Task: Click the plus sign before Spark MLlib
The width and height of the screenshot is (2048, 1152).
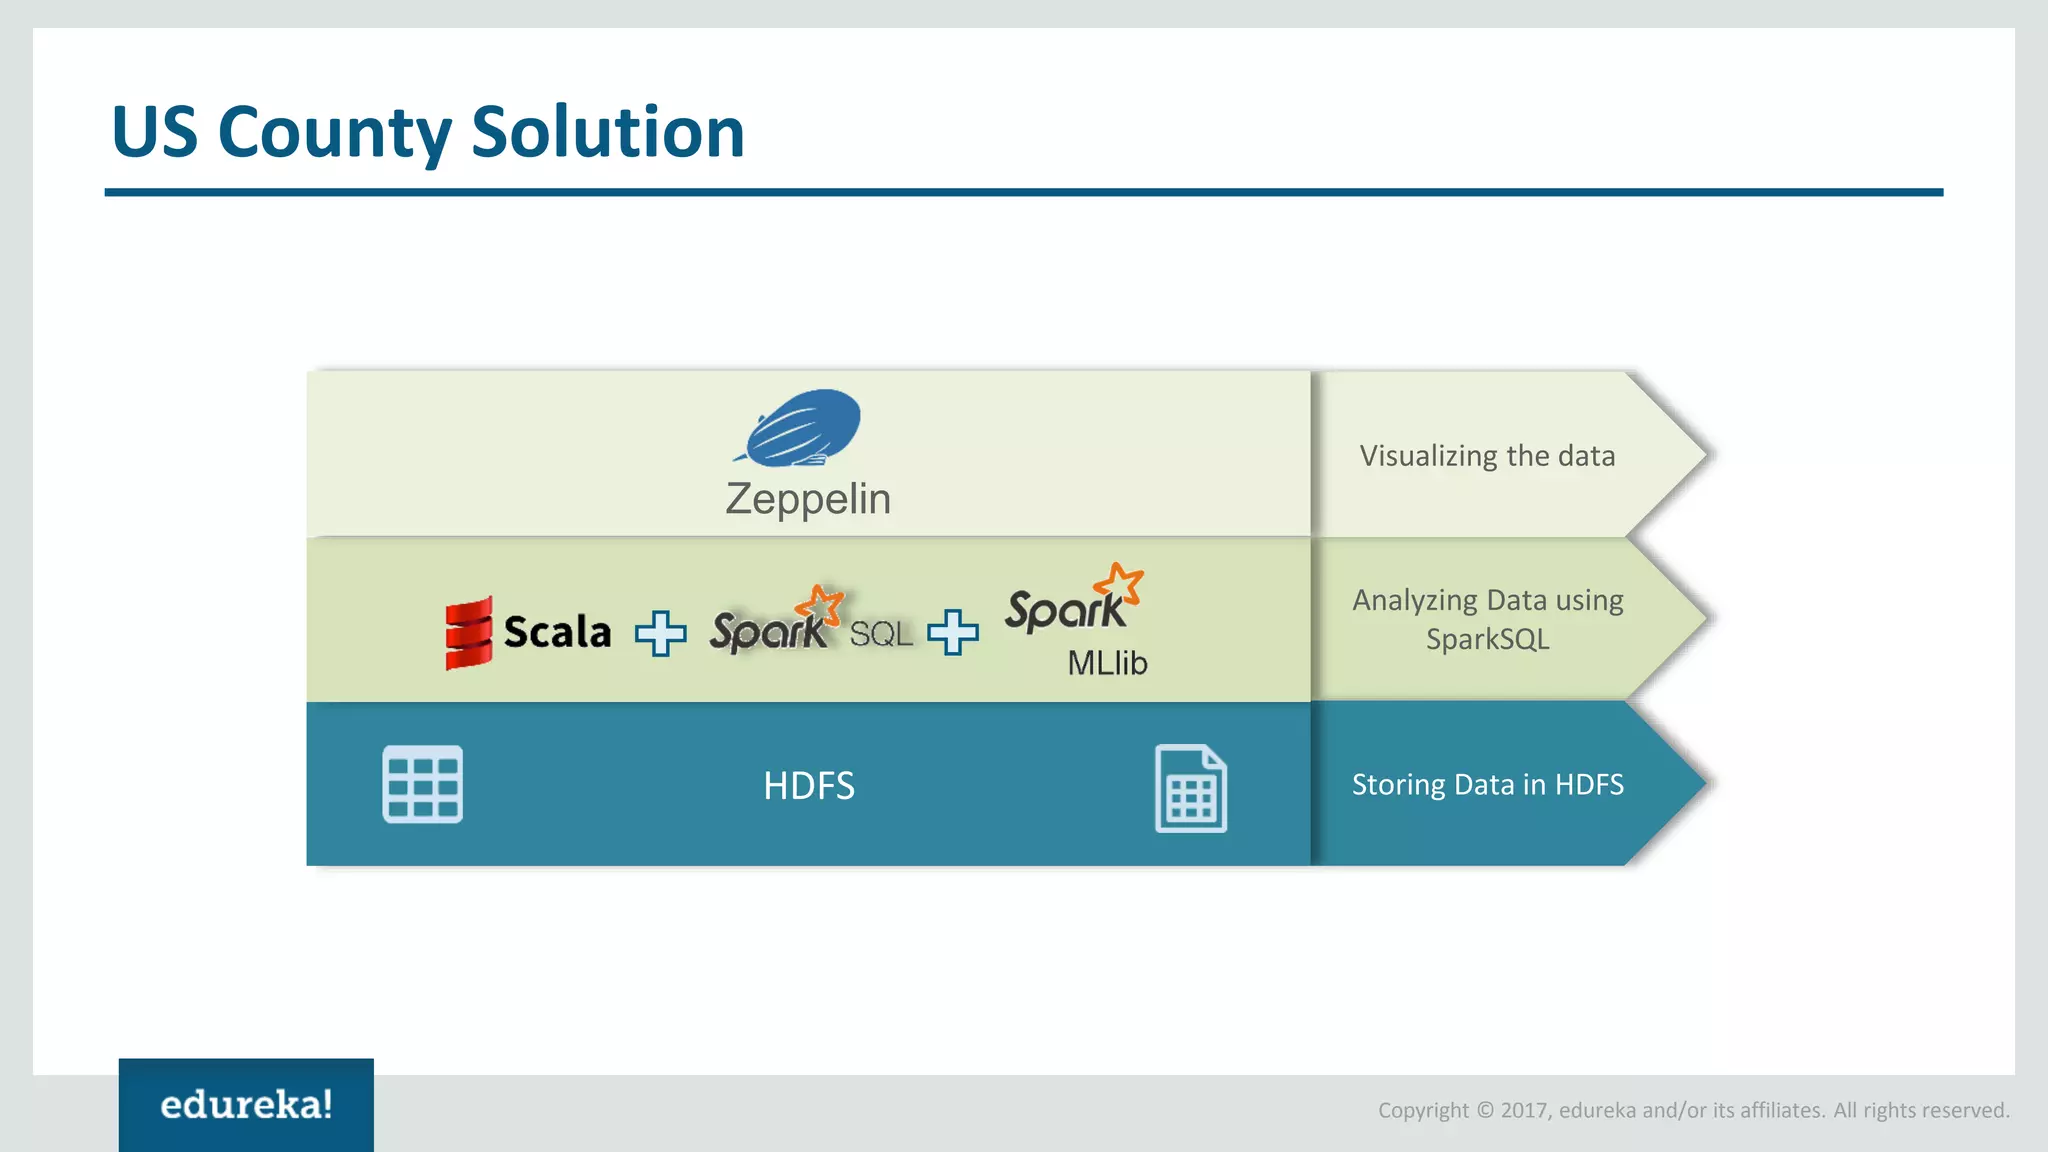Action: point(952,632)
